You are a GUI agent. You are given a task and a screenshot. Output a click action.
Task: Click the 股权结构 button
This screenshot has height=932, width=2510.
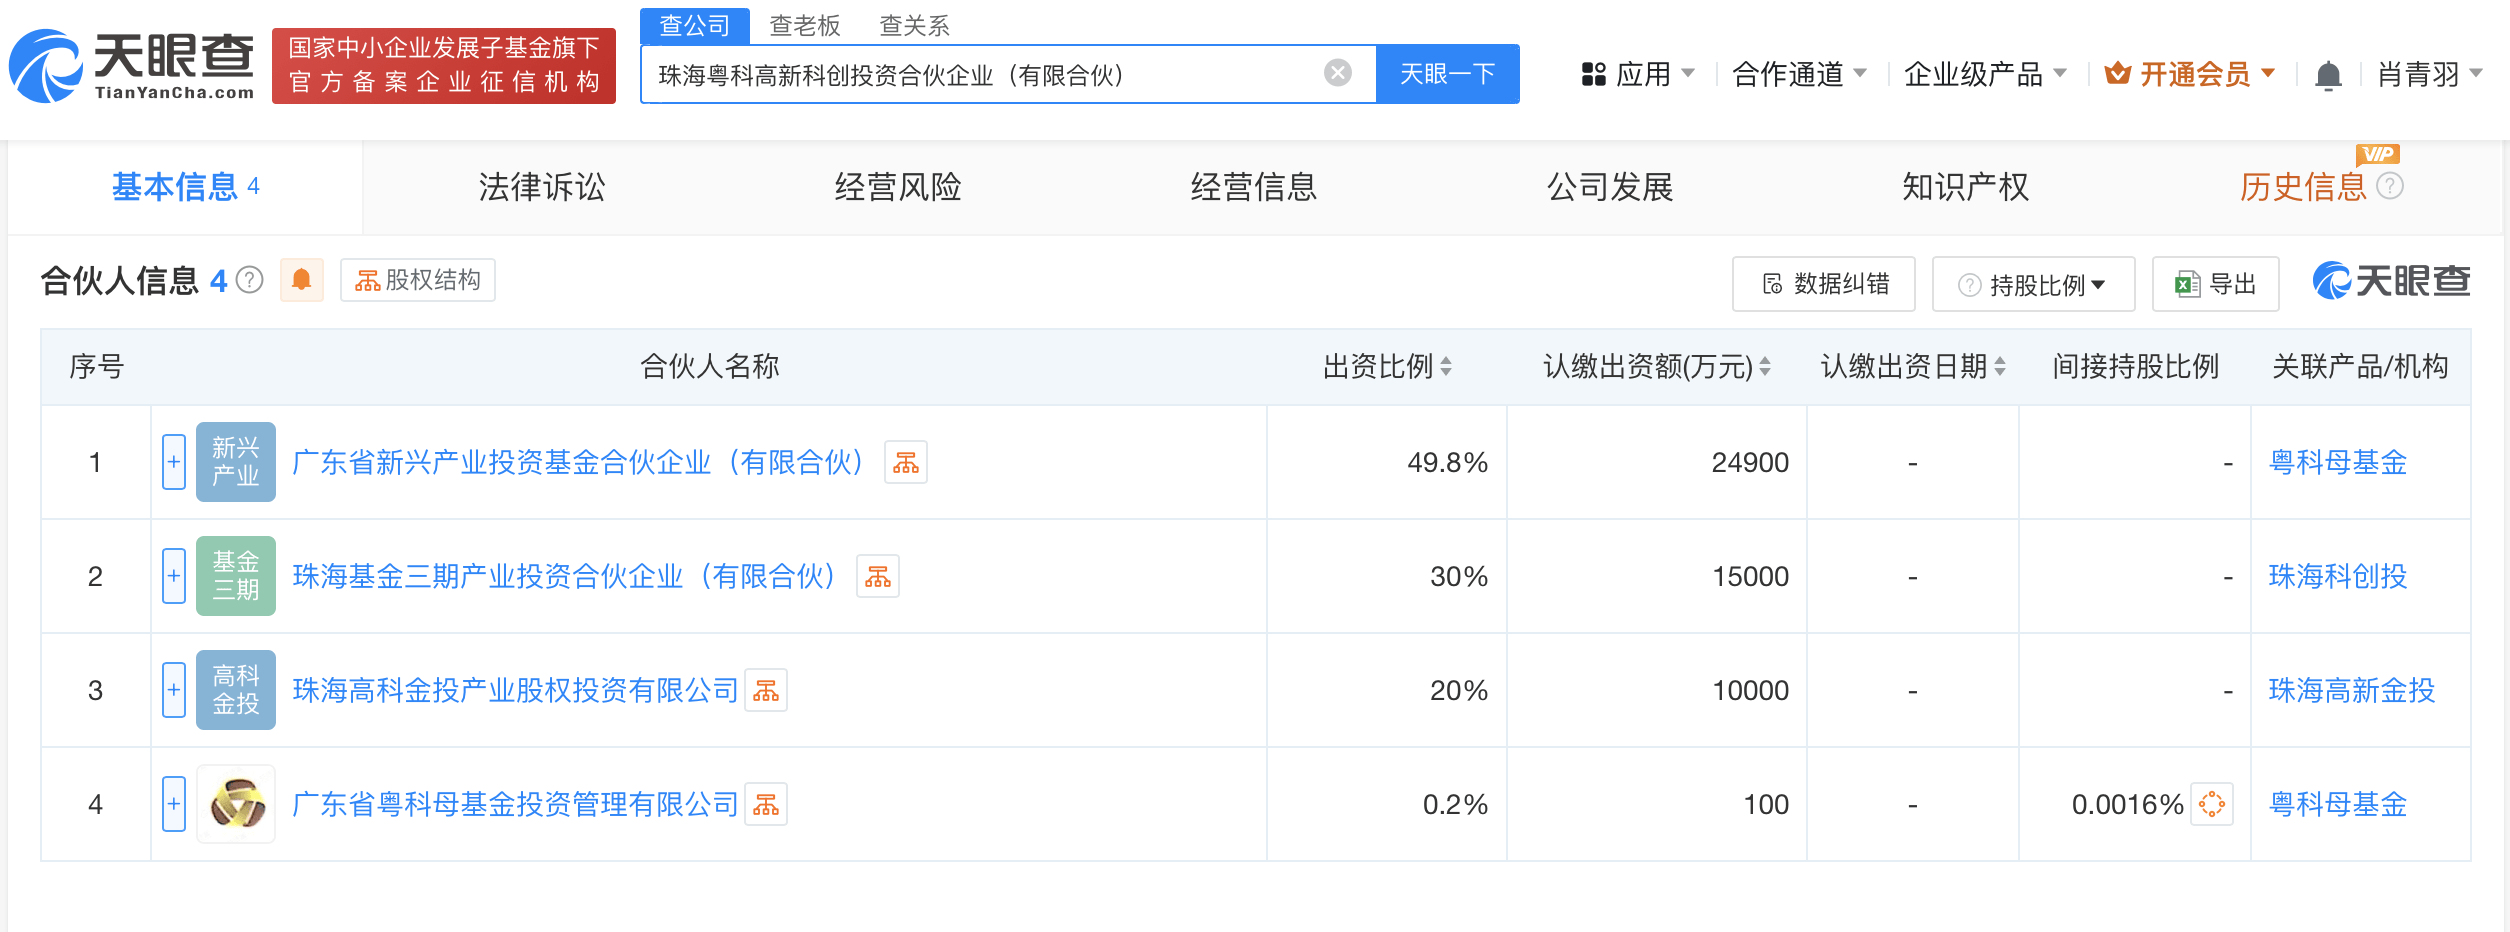[x=418, y=280]
